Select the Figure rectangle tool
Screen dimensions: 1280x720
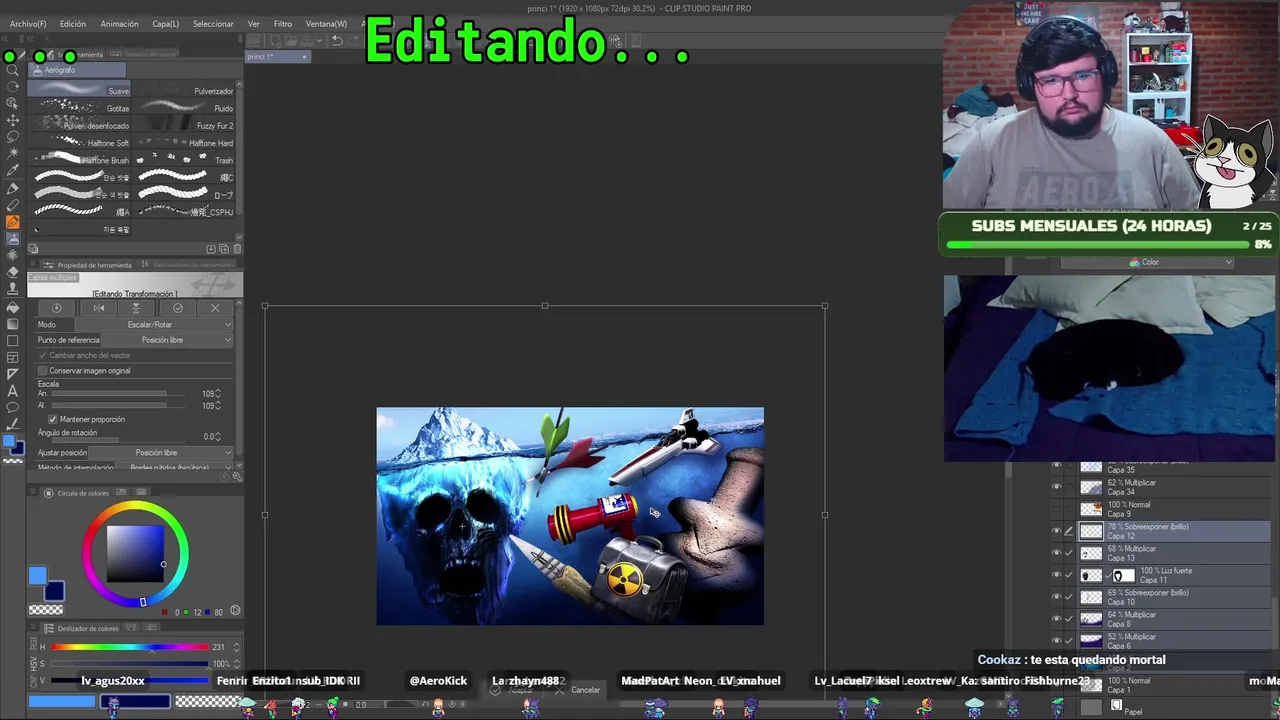click(13, 340)
